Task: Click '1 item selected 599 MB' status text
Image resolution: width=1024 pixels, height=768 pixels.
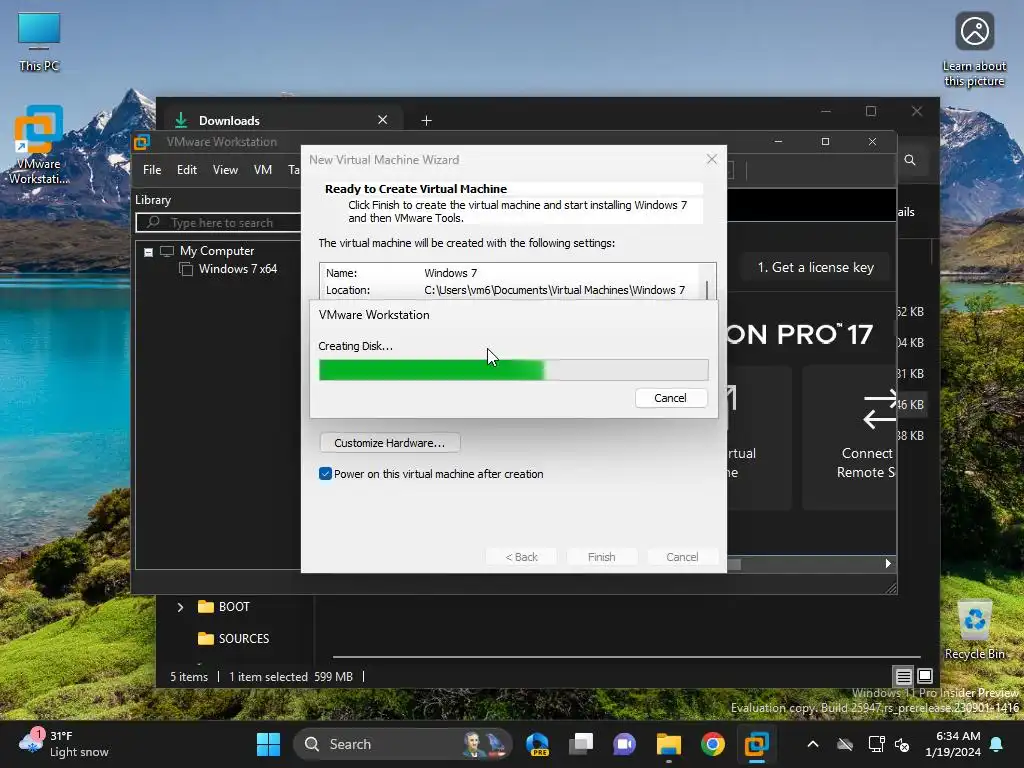Action: click(291, 677)
